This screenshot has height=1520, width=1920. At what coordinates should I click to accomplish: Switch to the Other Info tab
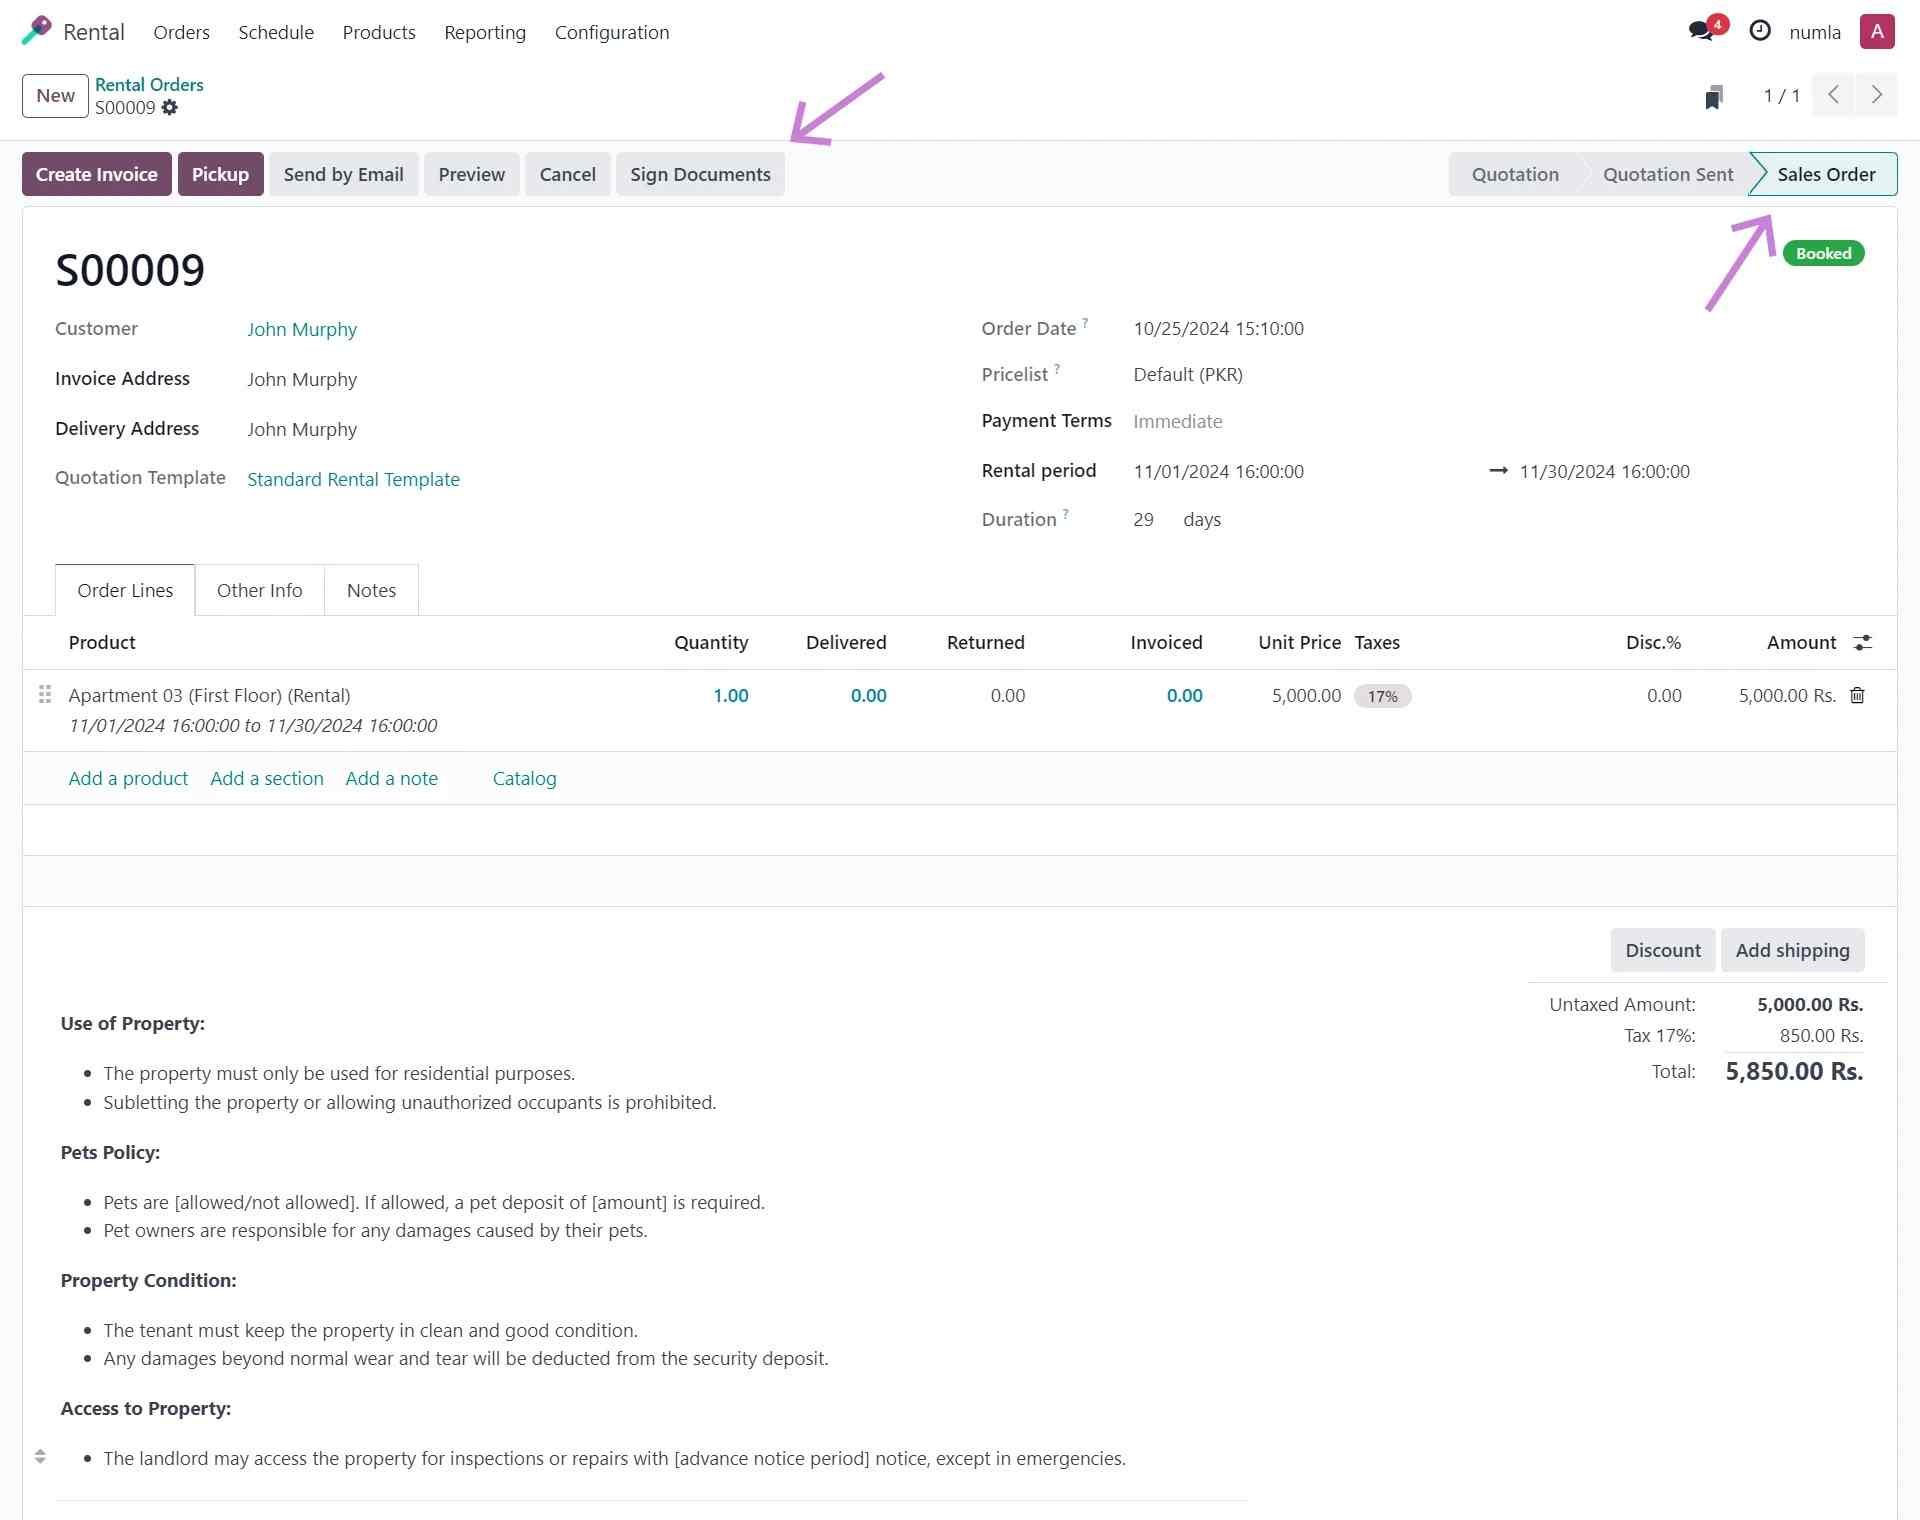point(260,589)
